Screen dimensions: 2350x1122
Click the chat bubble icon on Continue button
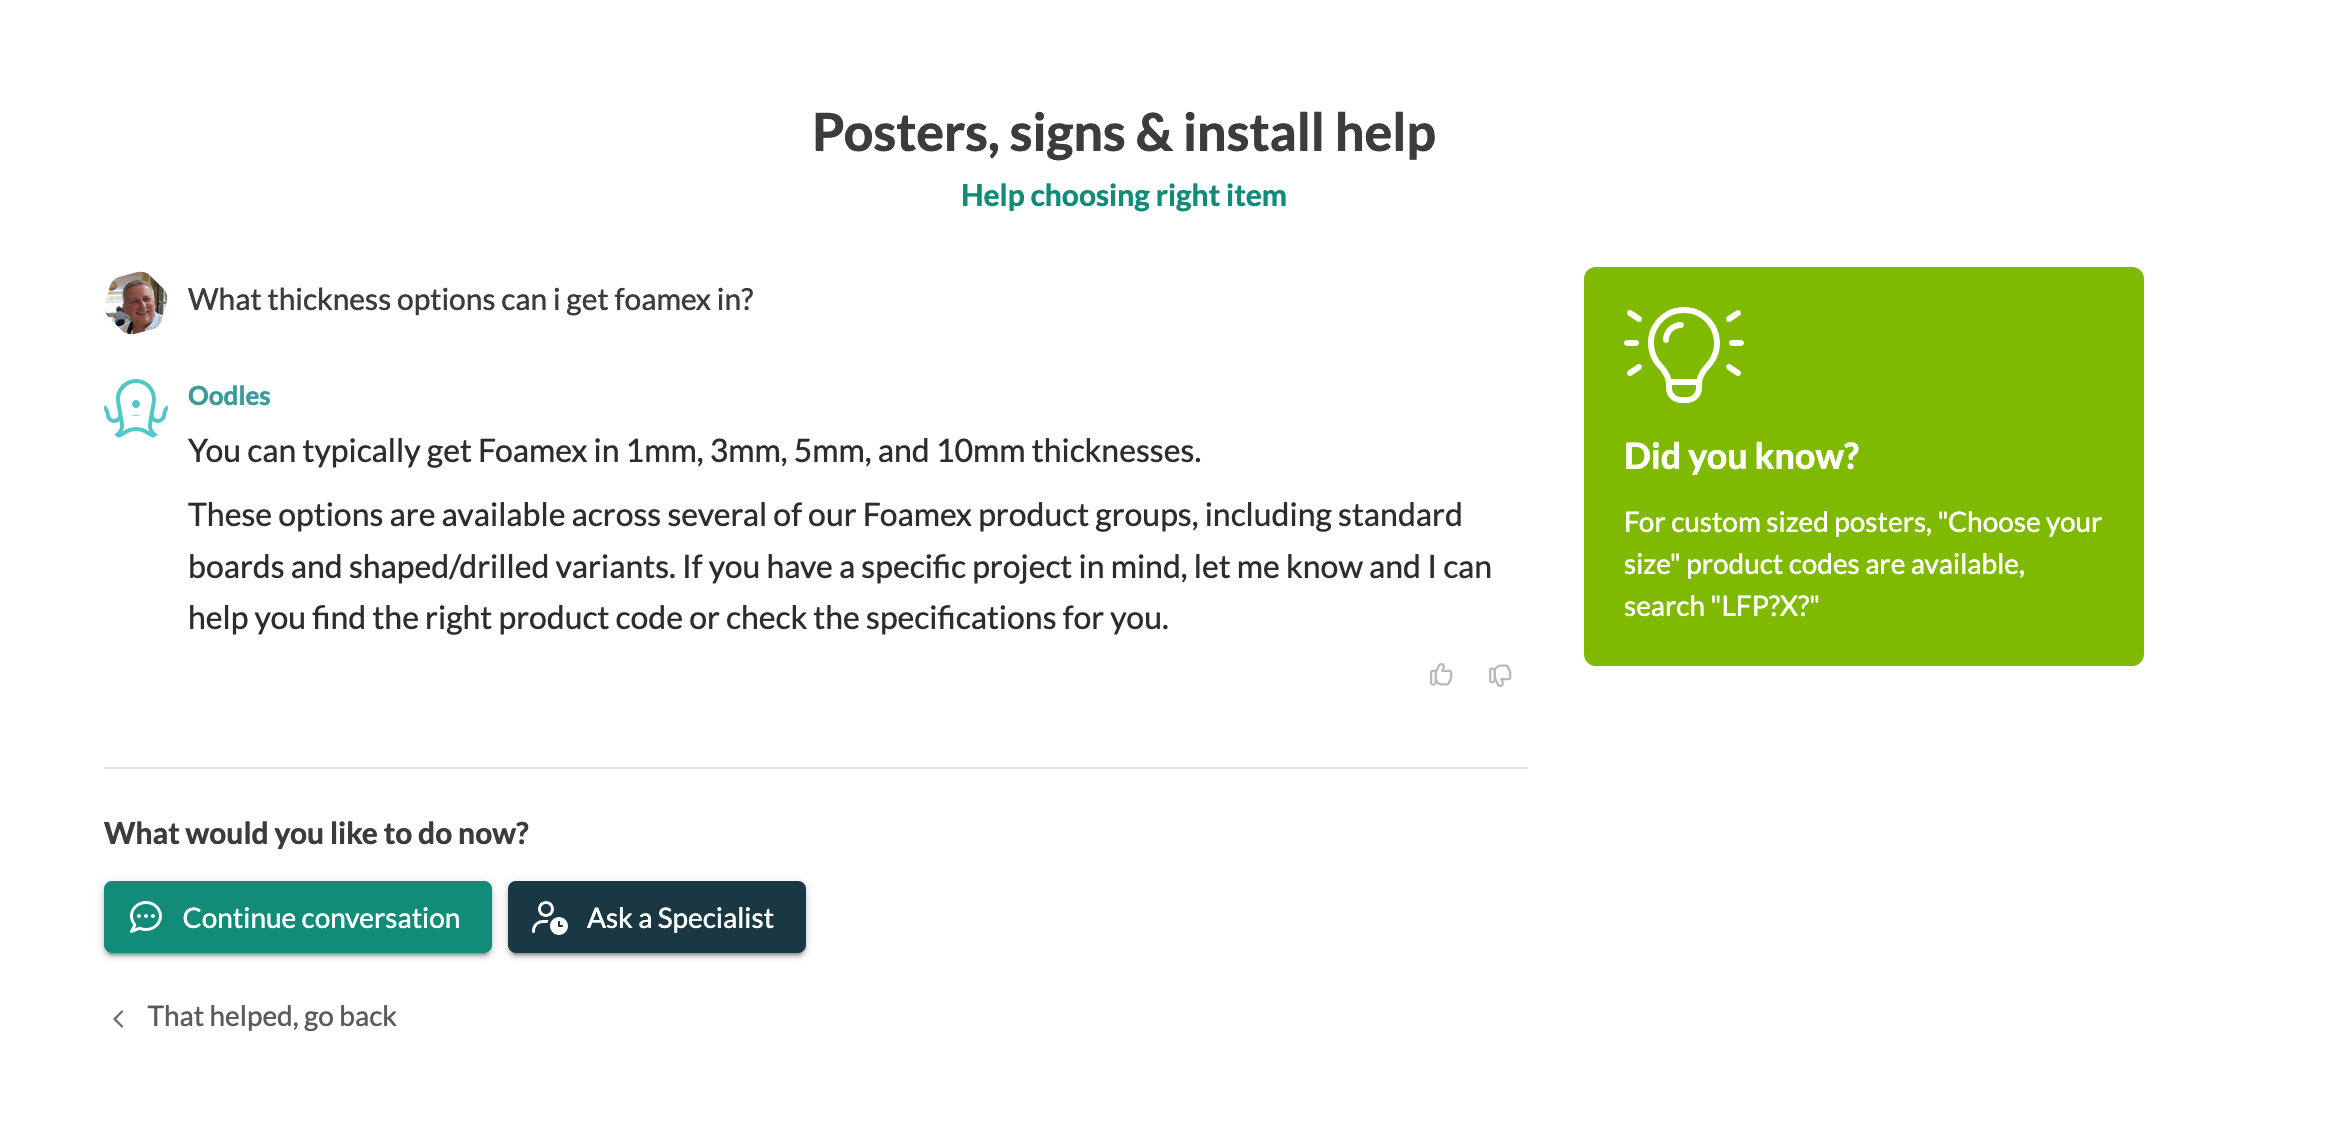pyautogui.click(x=146, y=917)
